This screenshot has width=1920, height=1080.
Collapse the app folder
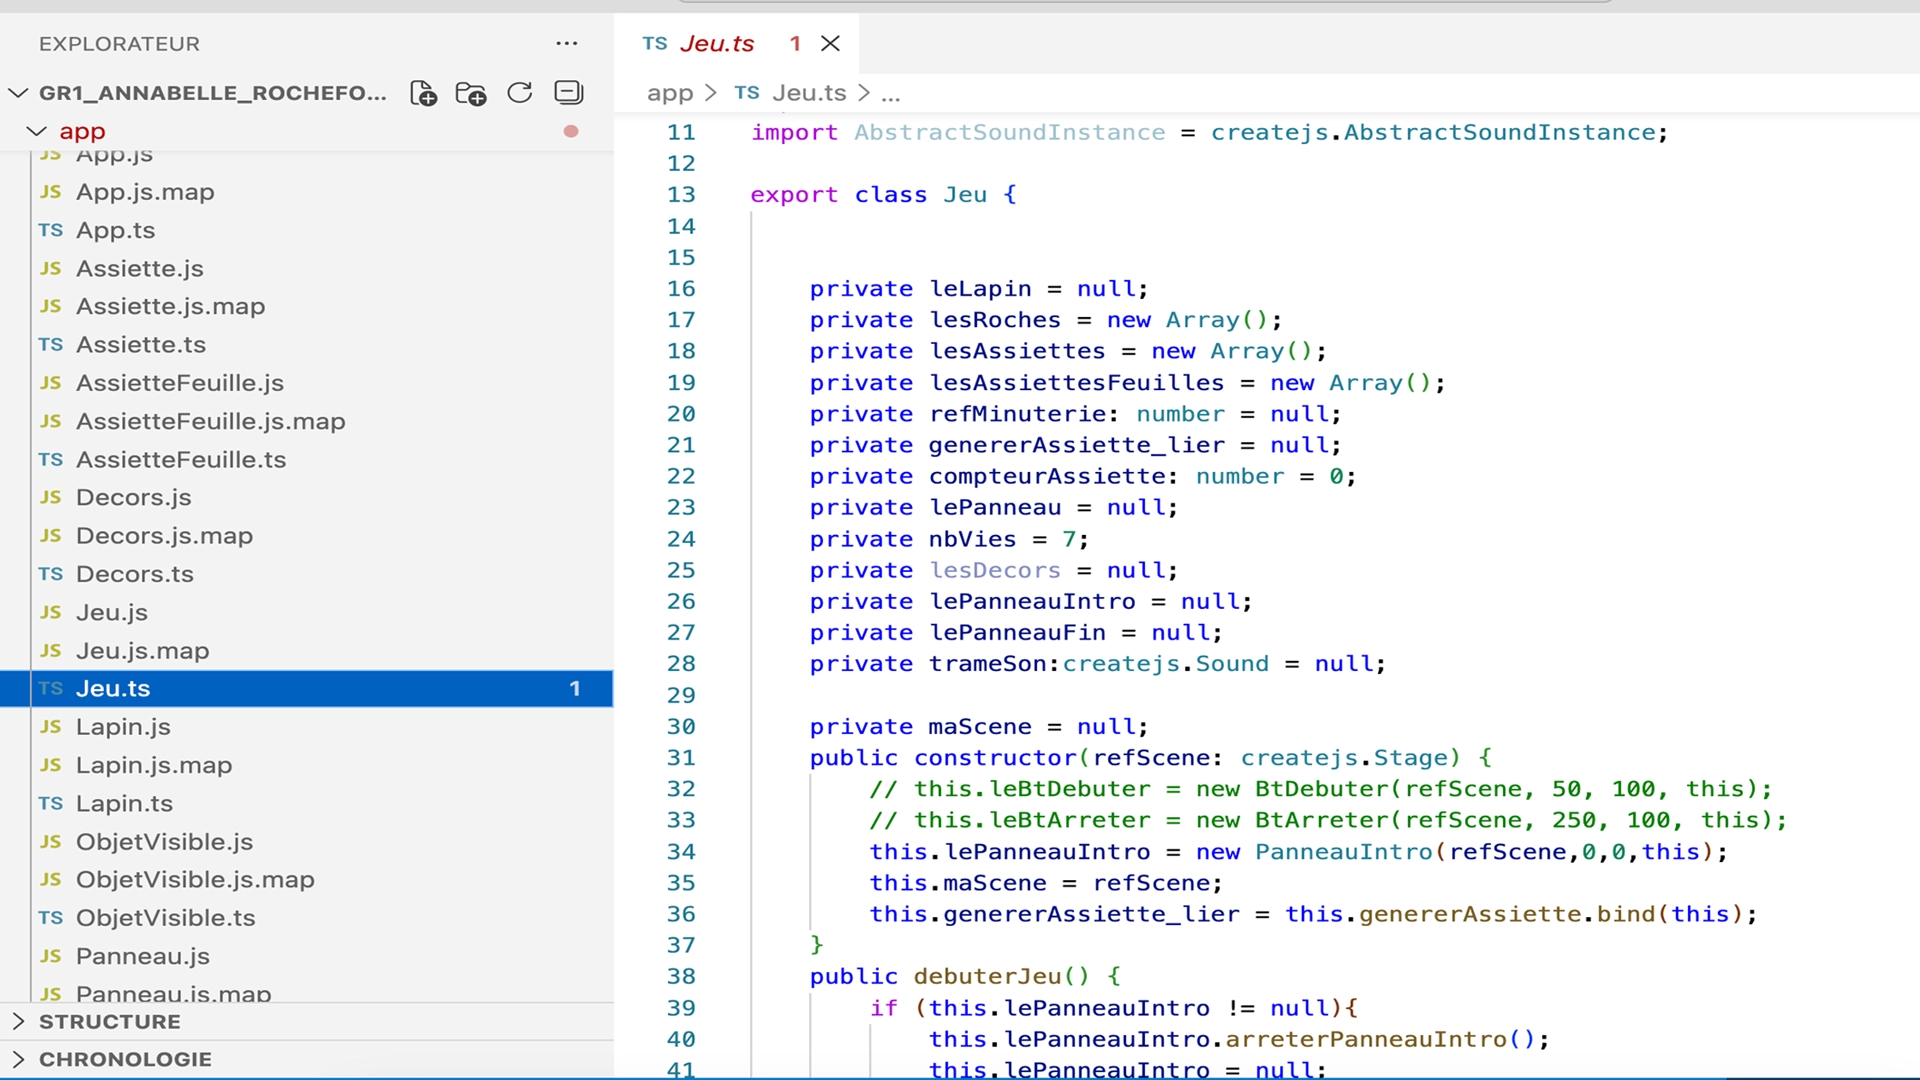[x=36, y=131]
